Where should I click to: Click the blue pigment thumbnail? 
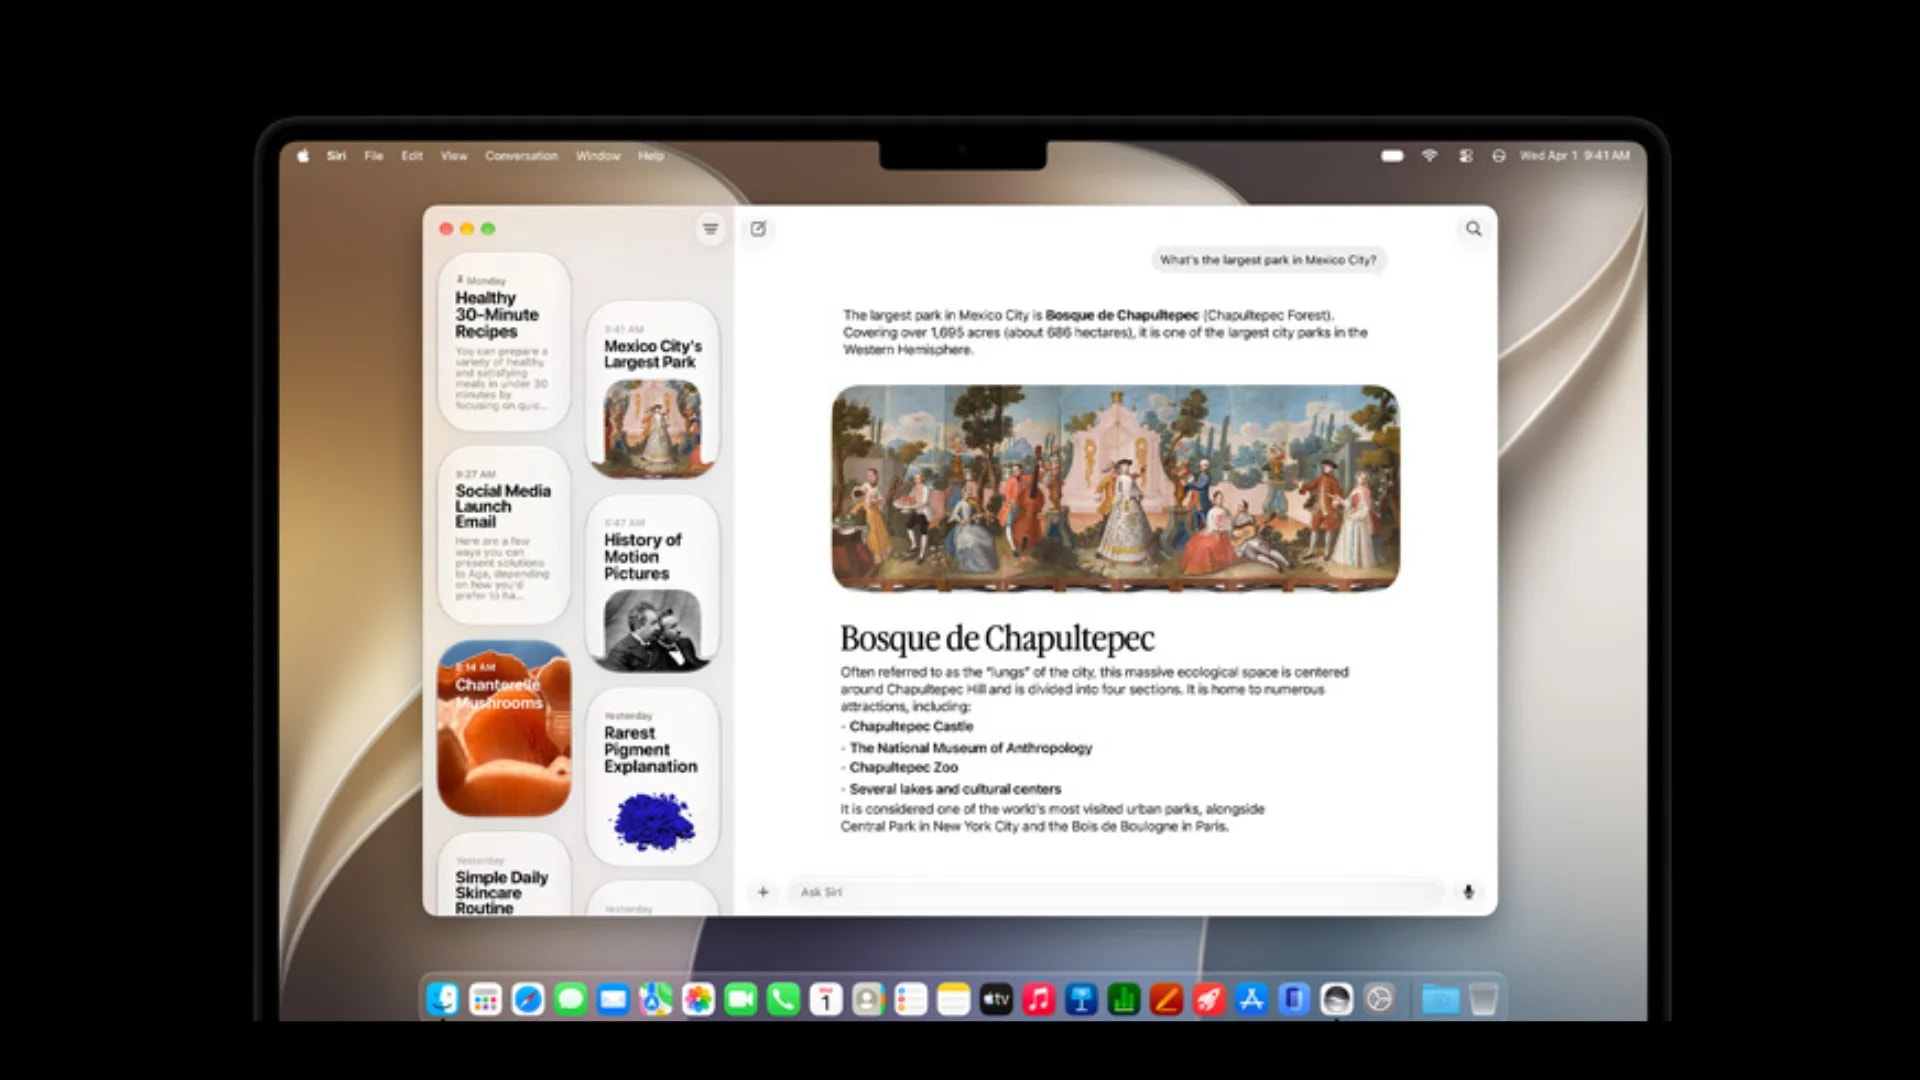[x=653, y=821]
